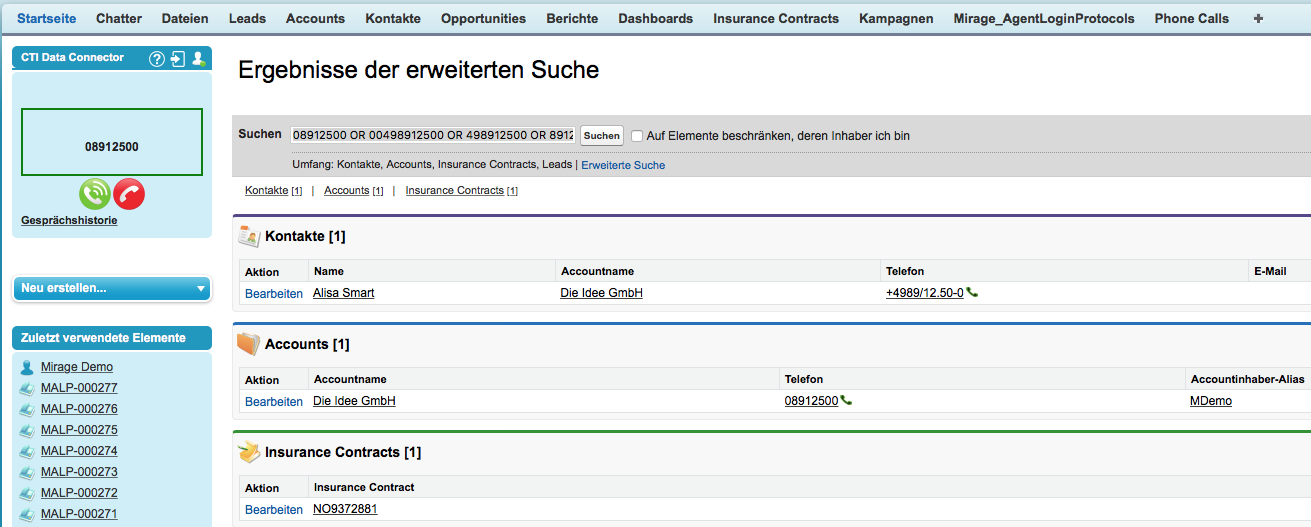Open the Gesprächshistorie link
Image resolution: width=1311 pixels, height=527 pixels.
tap(69, 220)
